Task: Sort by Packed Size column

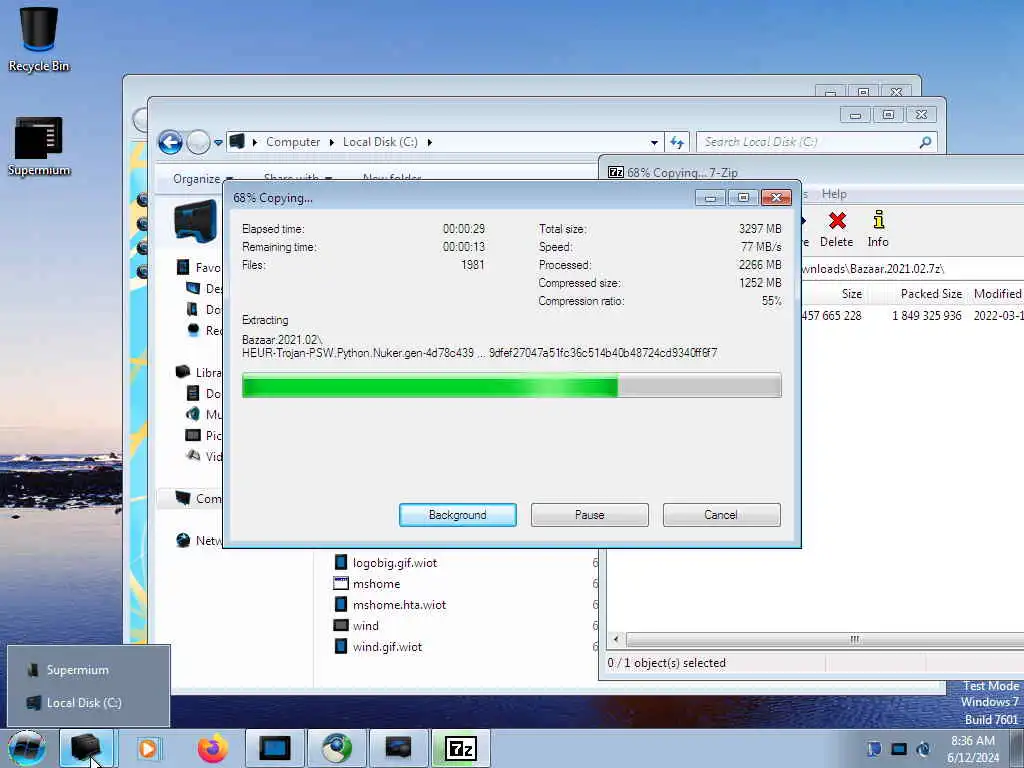Action: click(931, 294)
